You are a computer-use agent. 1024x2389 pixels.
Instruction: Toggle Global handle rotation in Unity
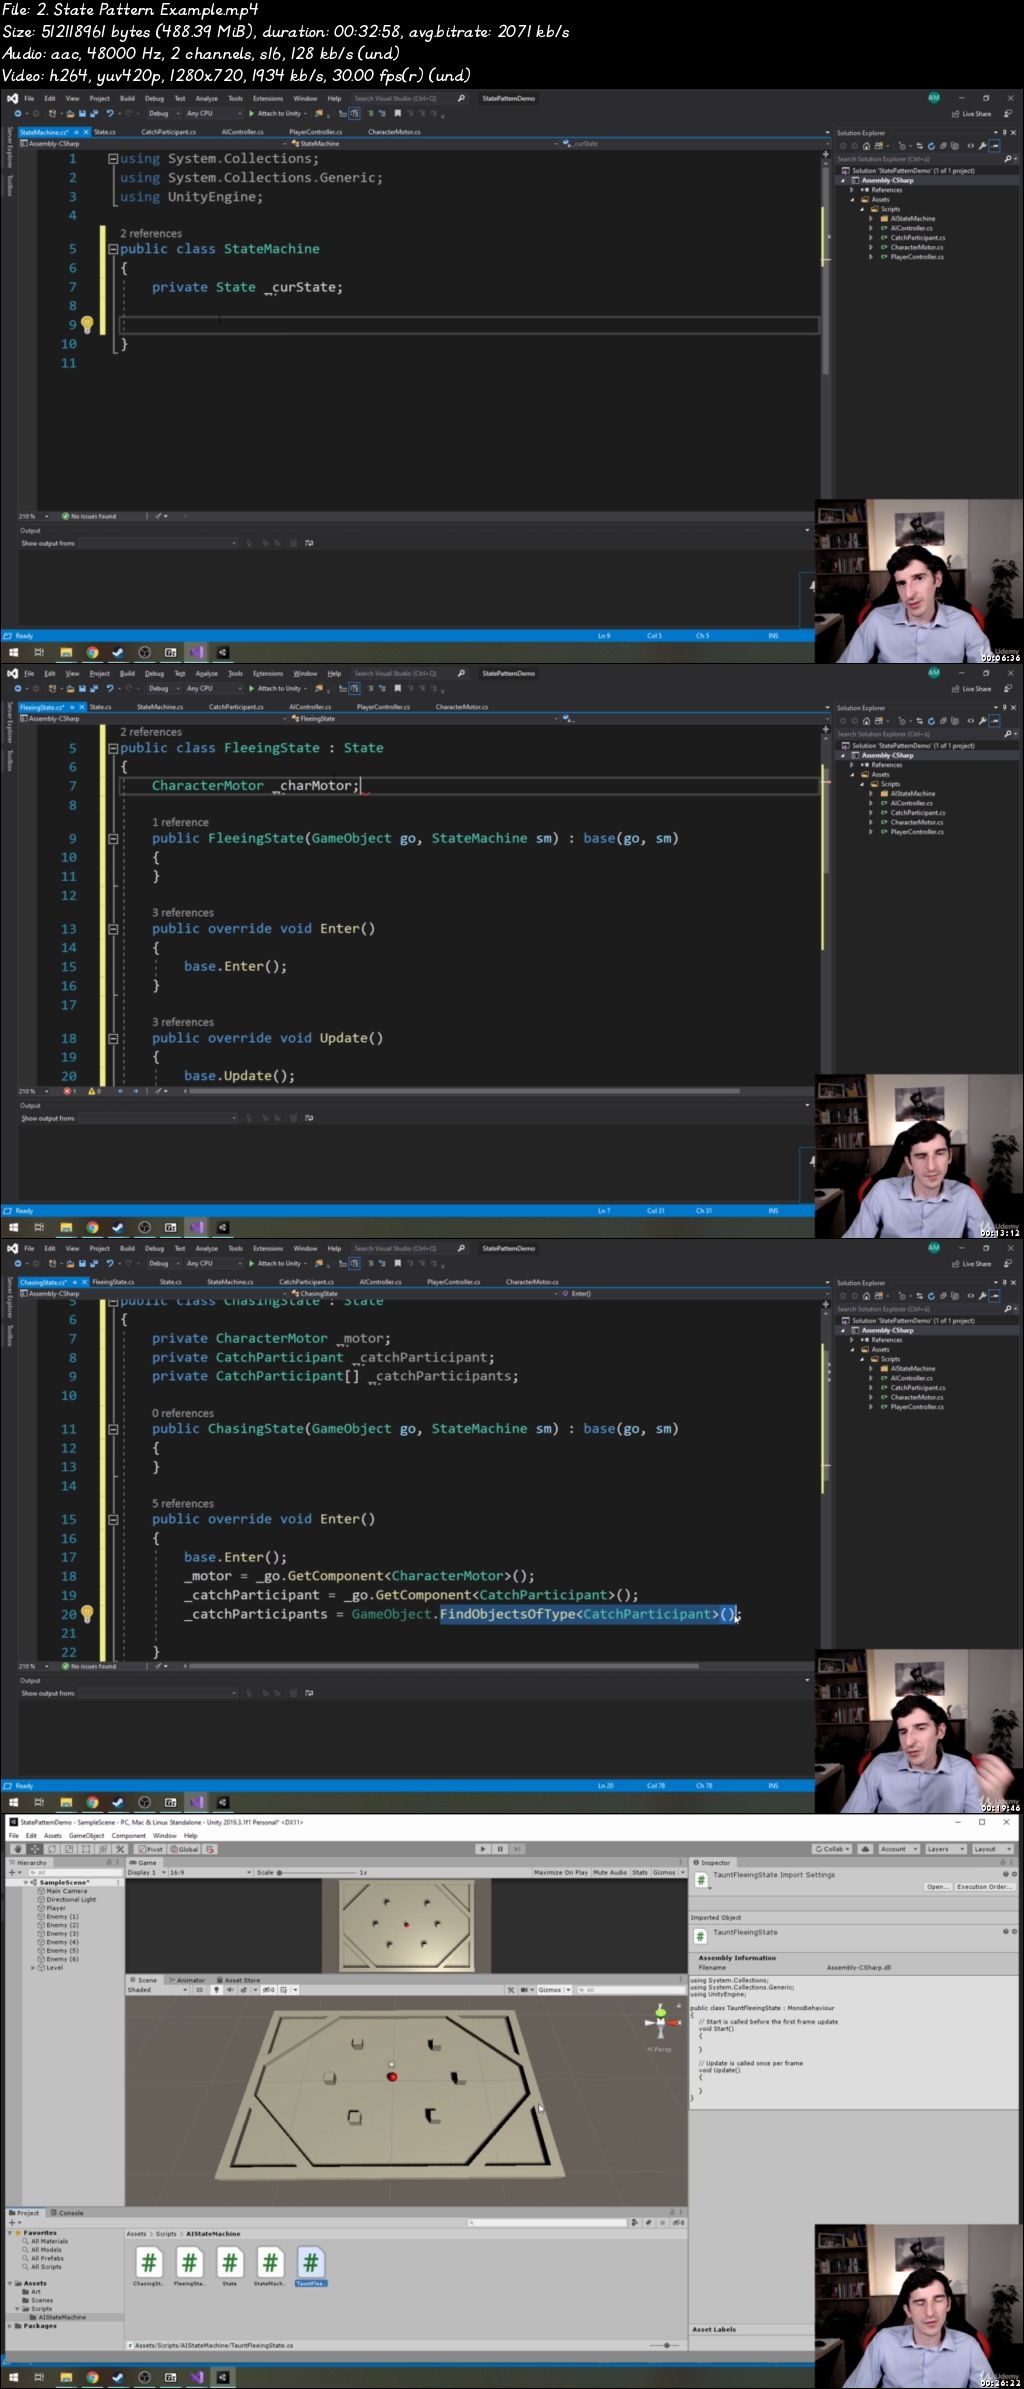pyautogui.click(x=184, y=1849)
